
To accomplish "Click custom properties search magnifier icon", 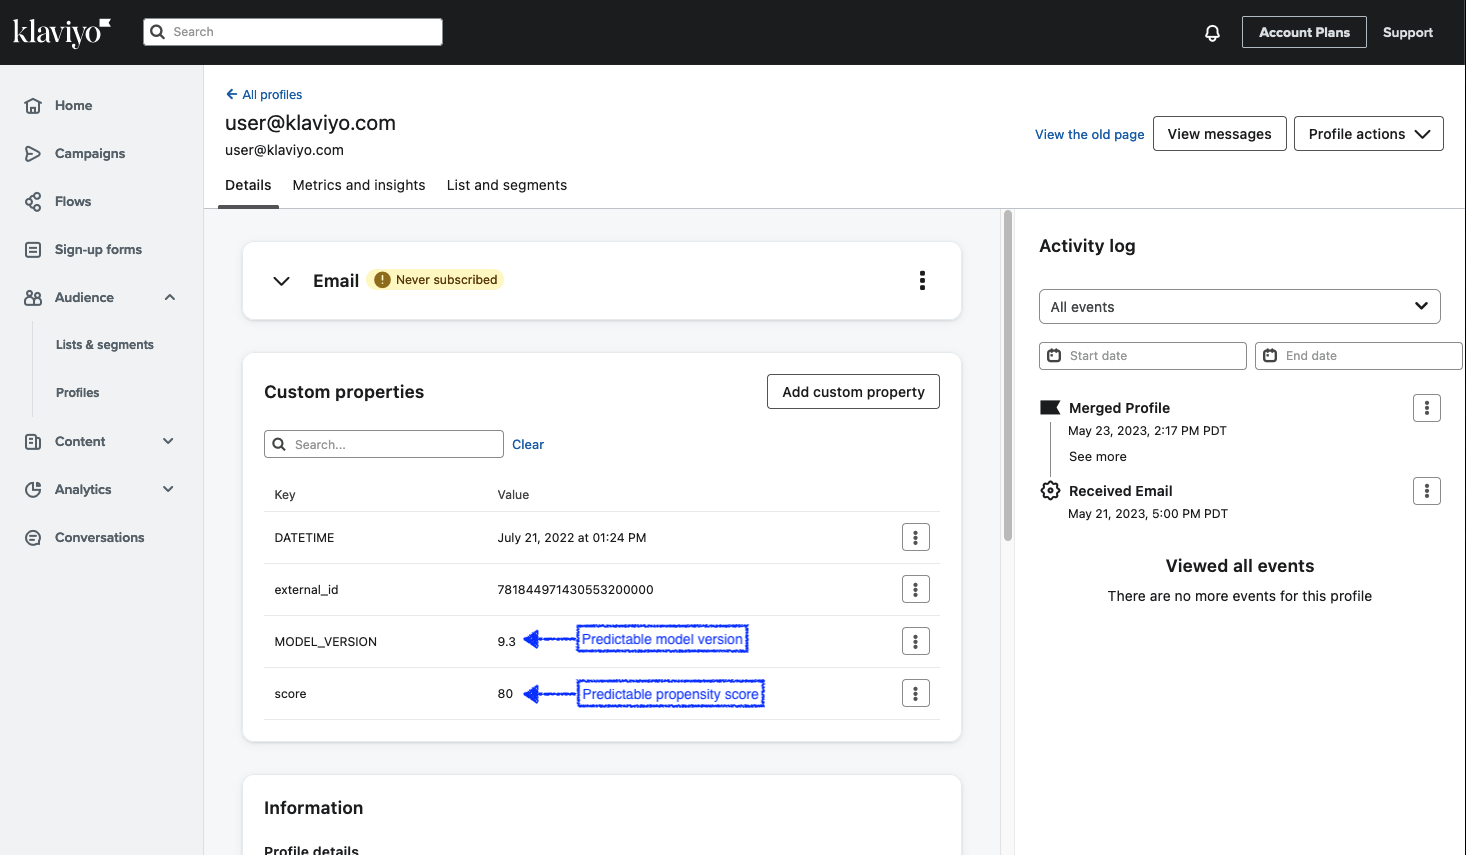I will 279,445.
